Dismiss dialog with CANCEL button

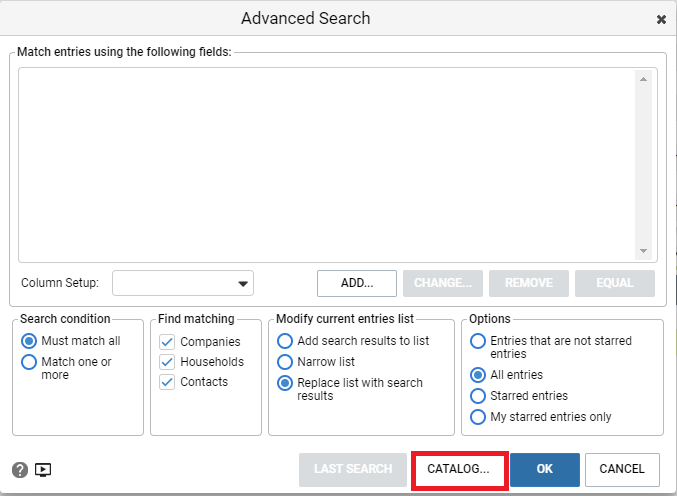(x=622, y=470)
